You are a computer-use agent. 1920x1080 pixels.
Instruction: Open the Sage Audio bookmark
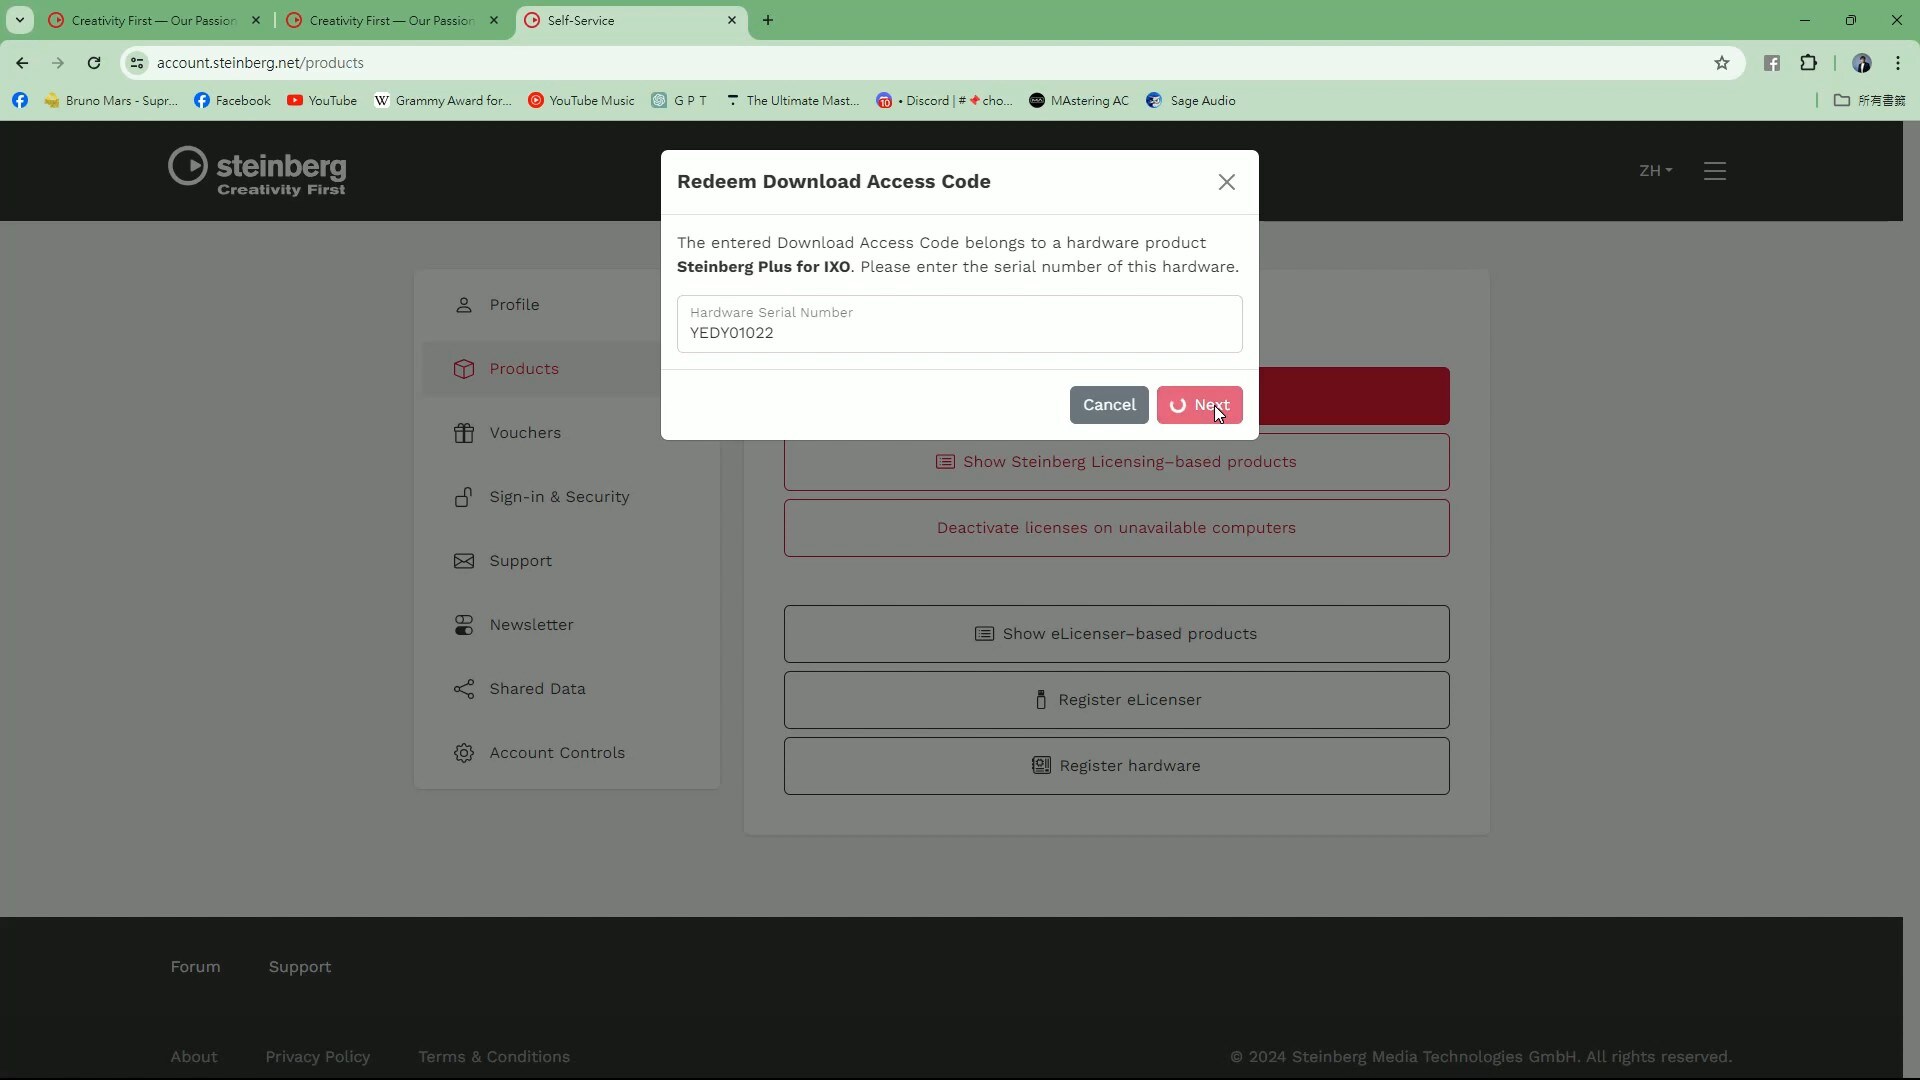(1190, 101)
